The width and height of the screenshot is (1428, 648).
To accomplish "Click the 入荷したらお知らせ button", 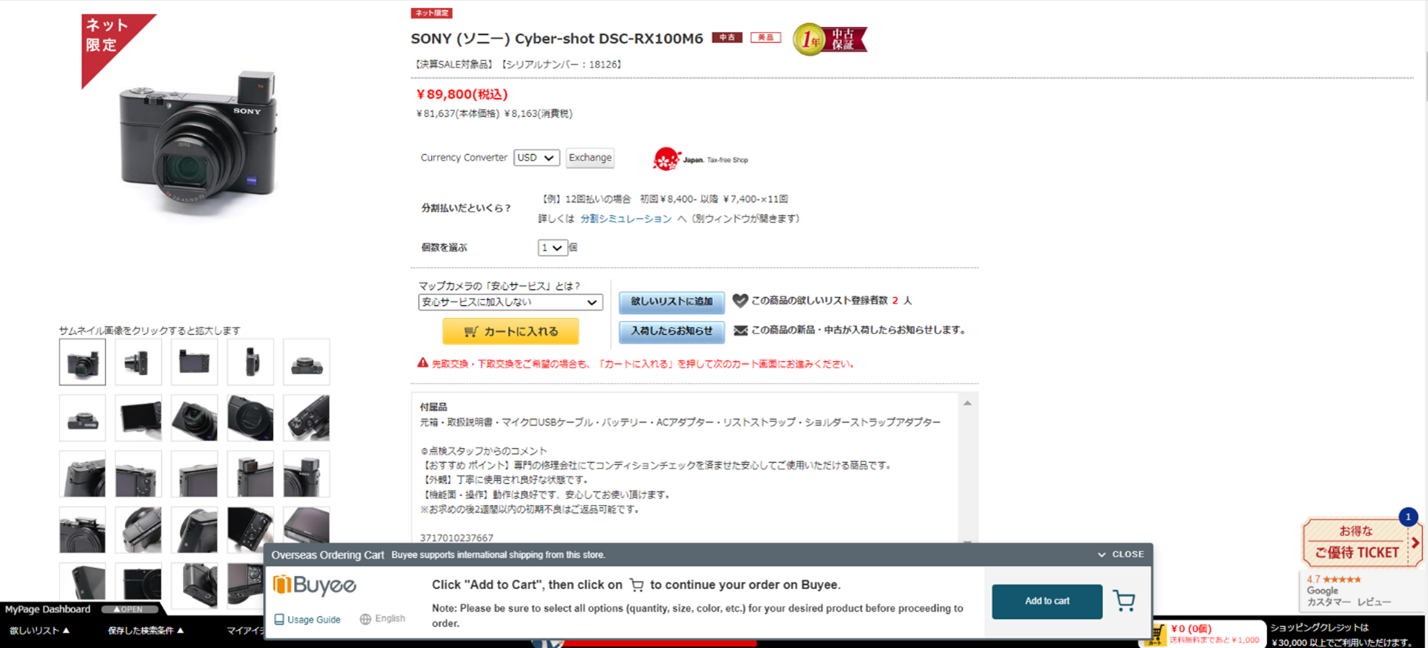I will coord(671,331).
